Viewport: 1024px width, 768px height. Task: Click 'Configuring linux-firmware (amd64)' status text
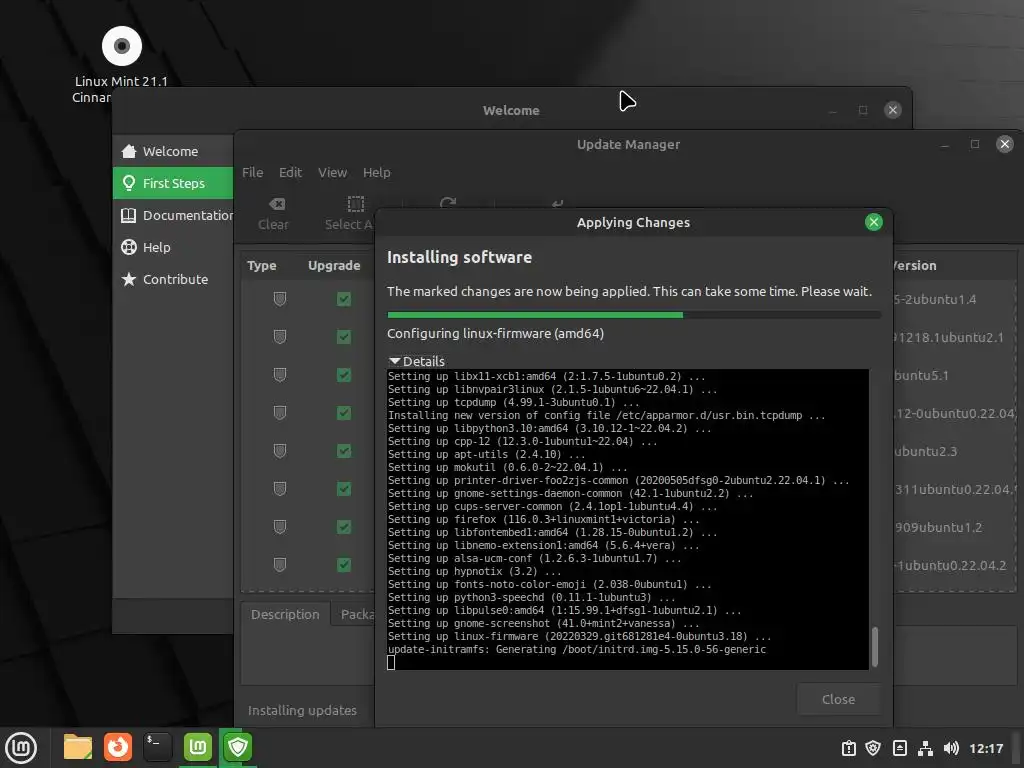(495, 334)
